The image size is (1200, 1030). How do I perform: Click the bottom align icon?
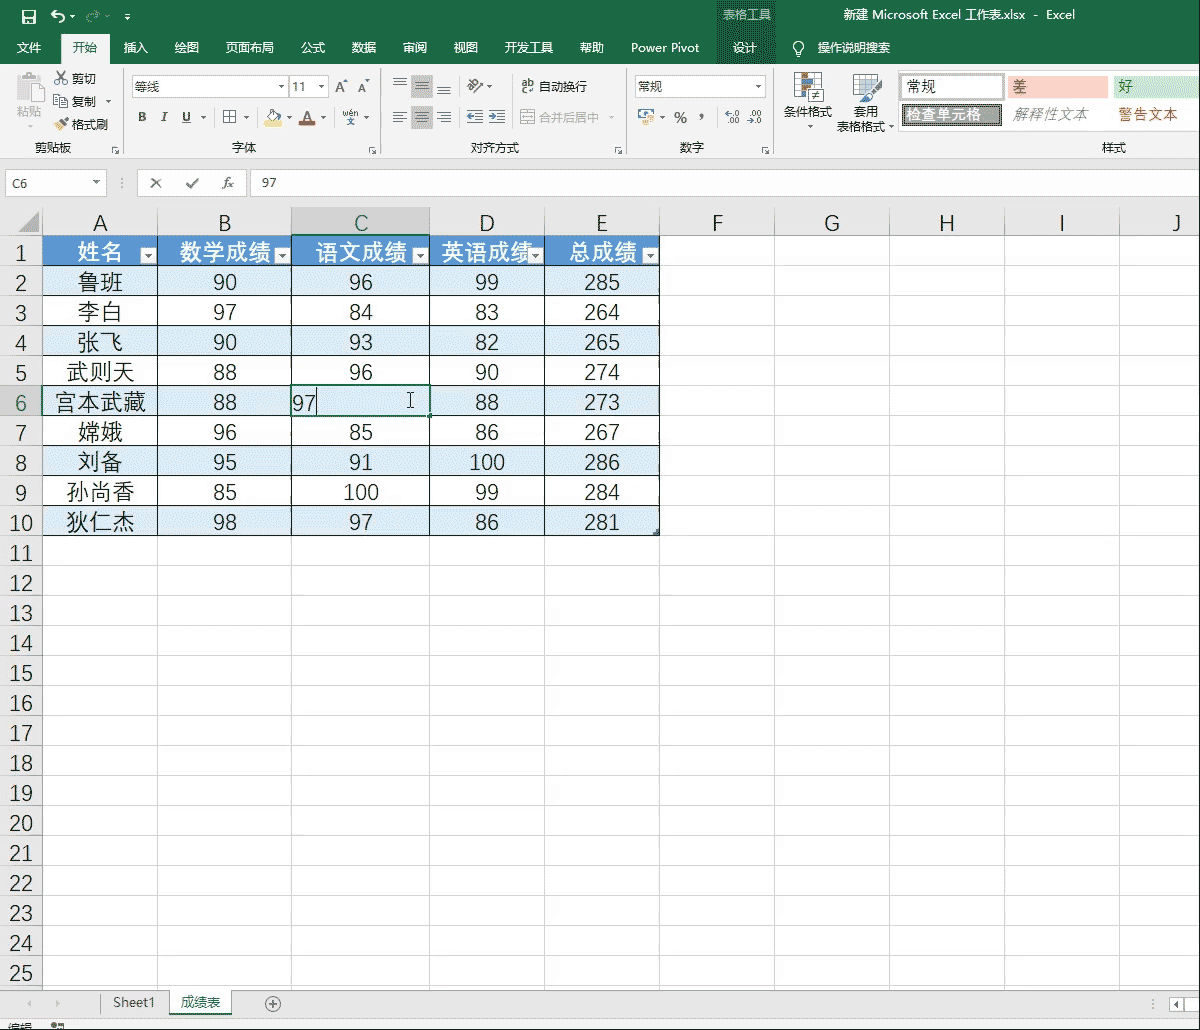(x=444, y=87)
